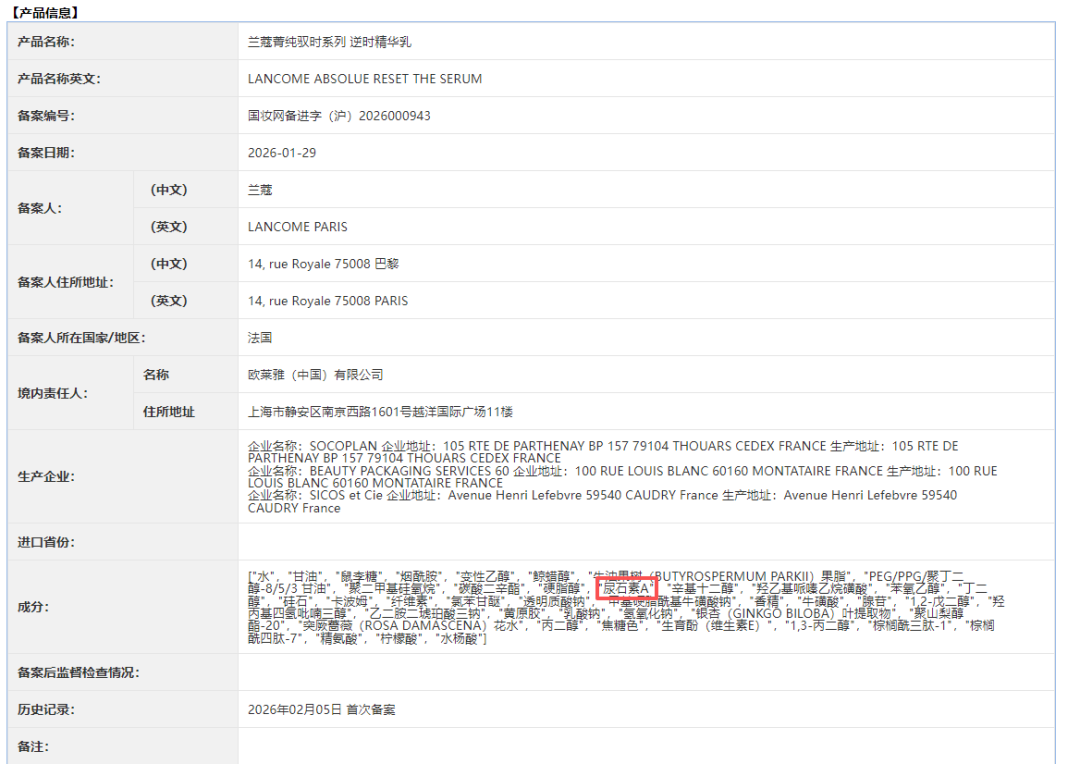Click the 境内责任人 row label
This screenshot has height=764, width=1080.
(x=52, y=393)
